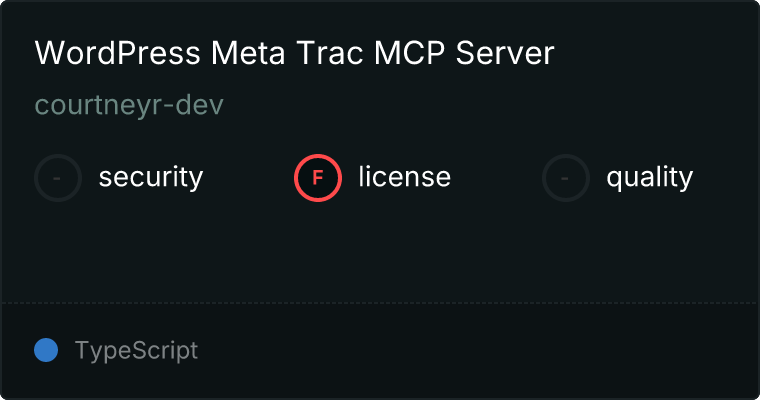Click the red F license grade badge
Viewport: 760px width, 400px height.
[x=318, y=178]
